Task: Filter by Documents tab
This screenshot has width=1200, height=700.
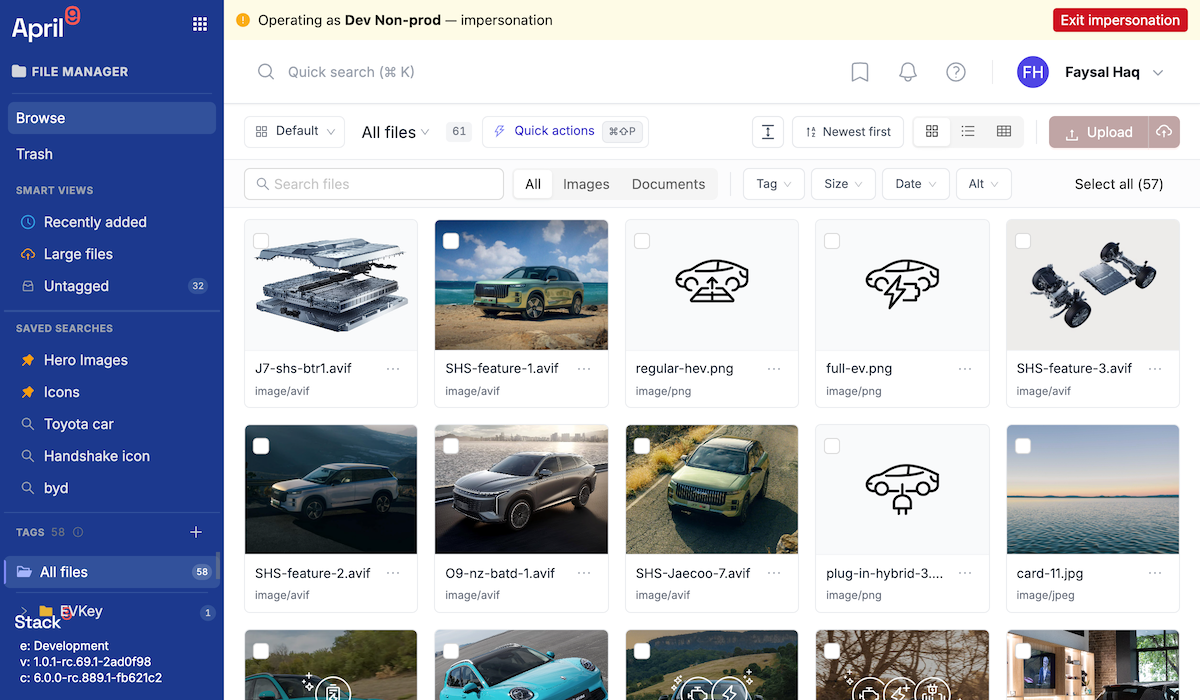Action: 668,184
